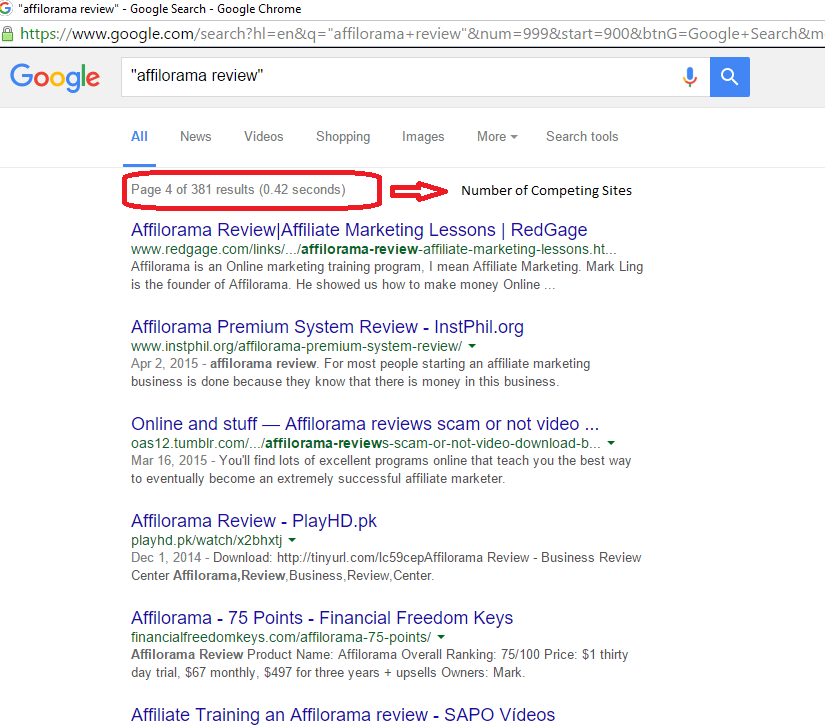This screenshot has height=725, width=825.
Task: Open Affilorama Premium System Review InstPhil.org link
Action: (327, 327)
